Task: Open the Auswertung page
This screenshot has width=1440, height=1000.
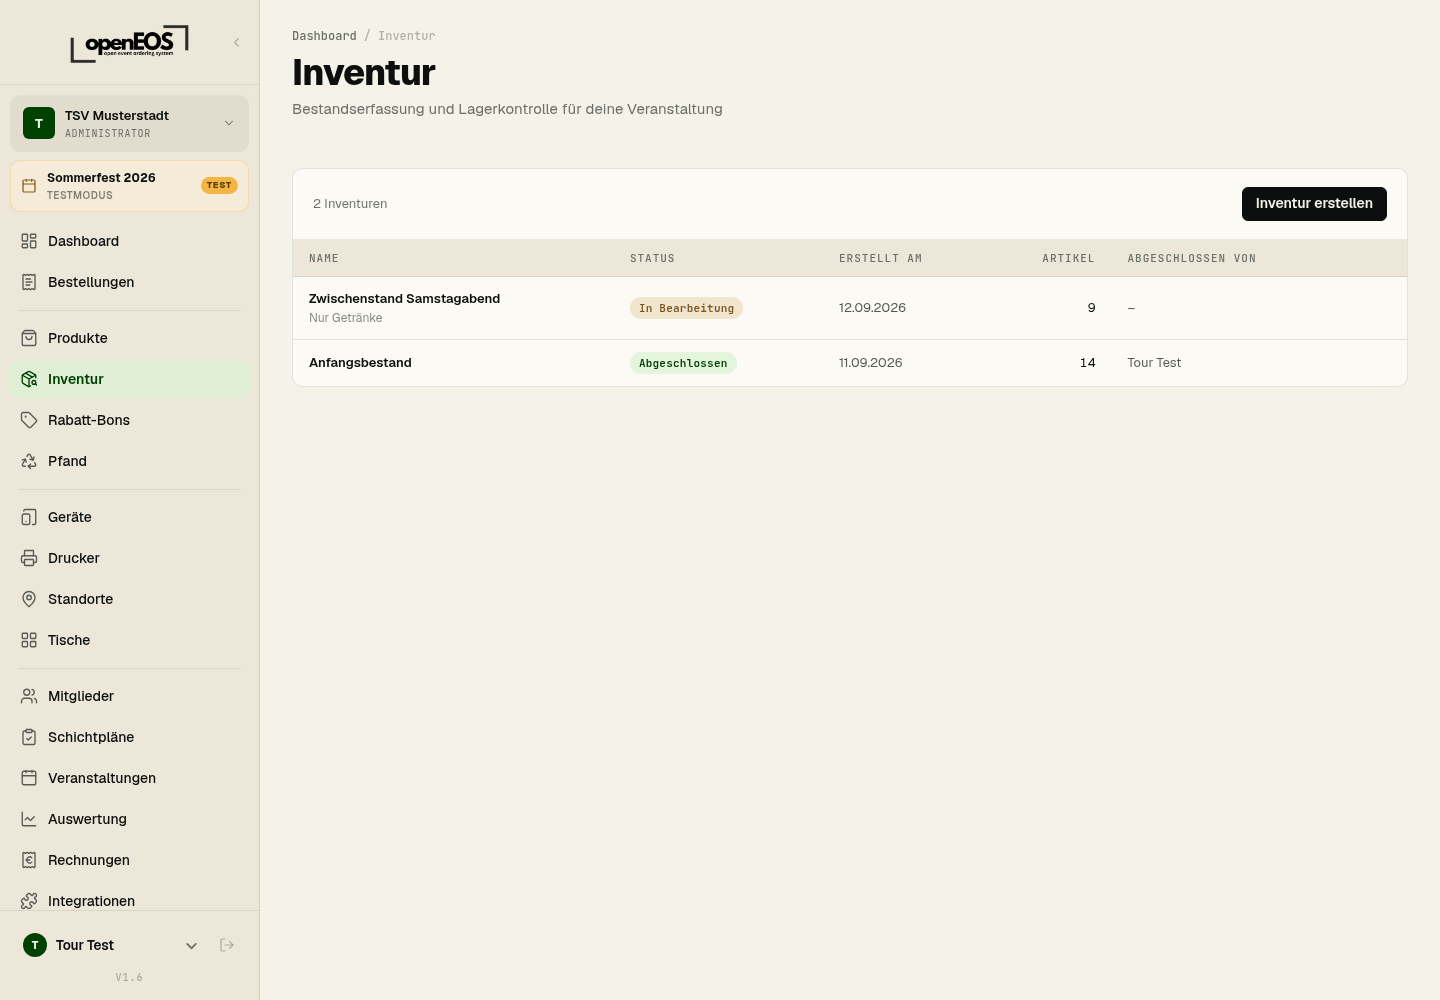Action: click(129, 819)
